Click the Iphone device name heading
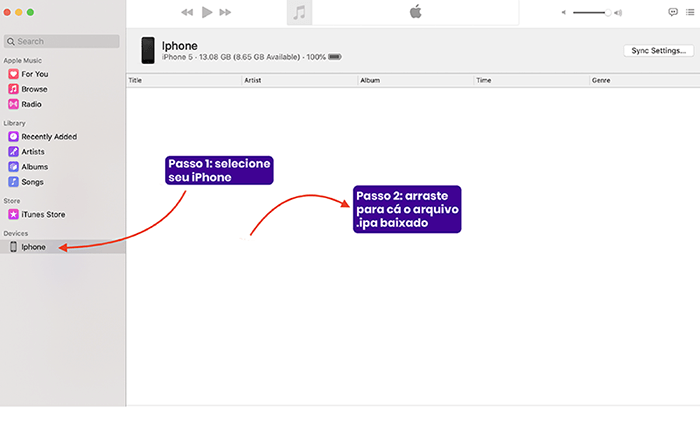 click(179, 46)
